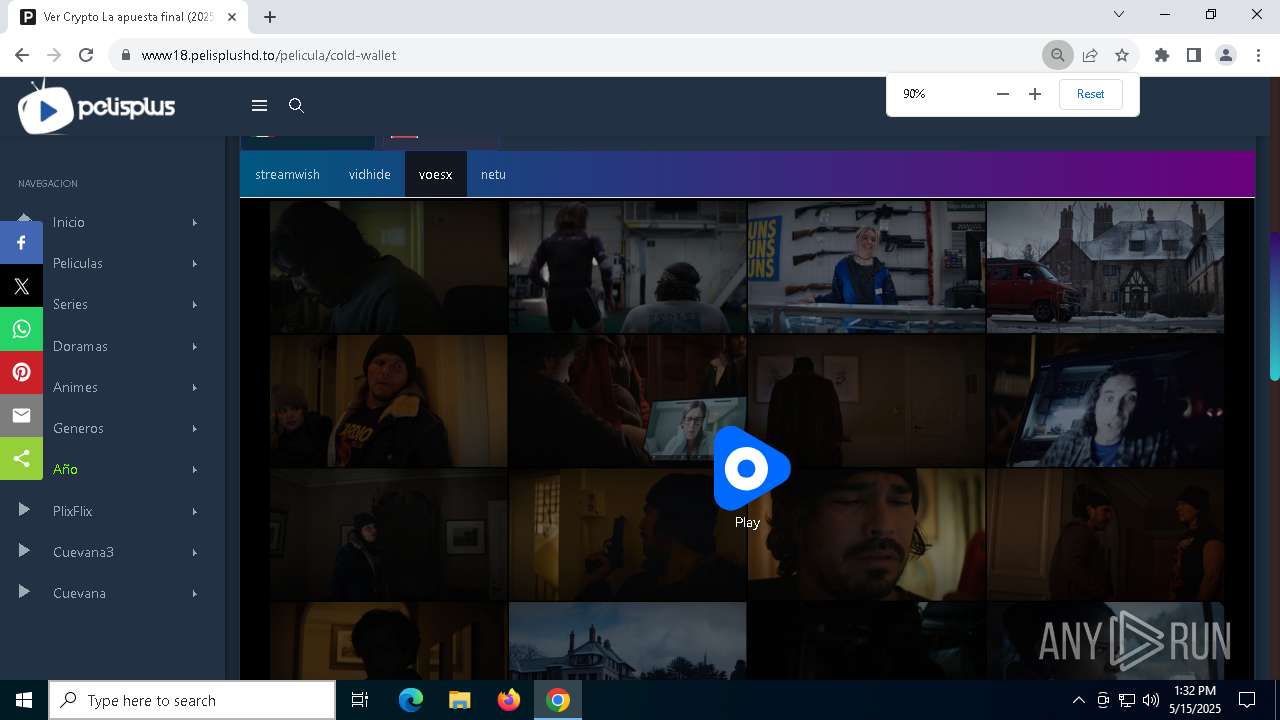1280x720 pixels.
Task: Close the Ver Crypto tab
Action: [x=232, y=17]
